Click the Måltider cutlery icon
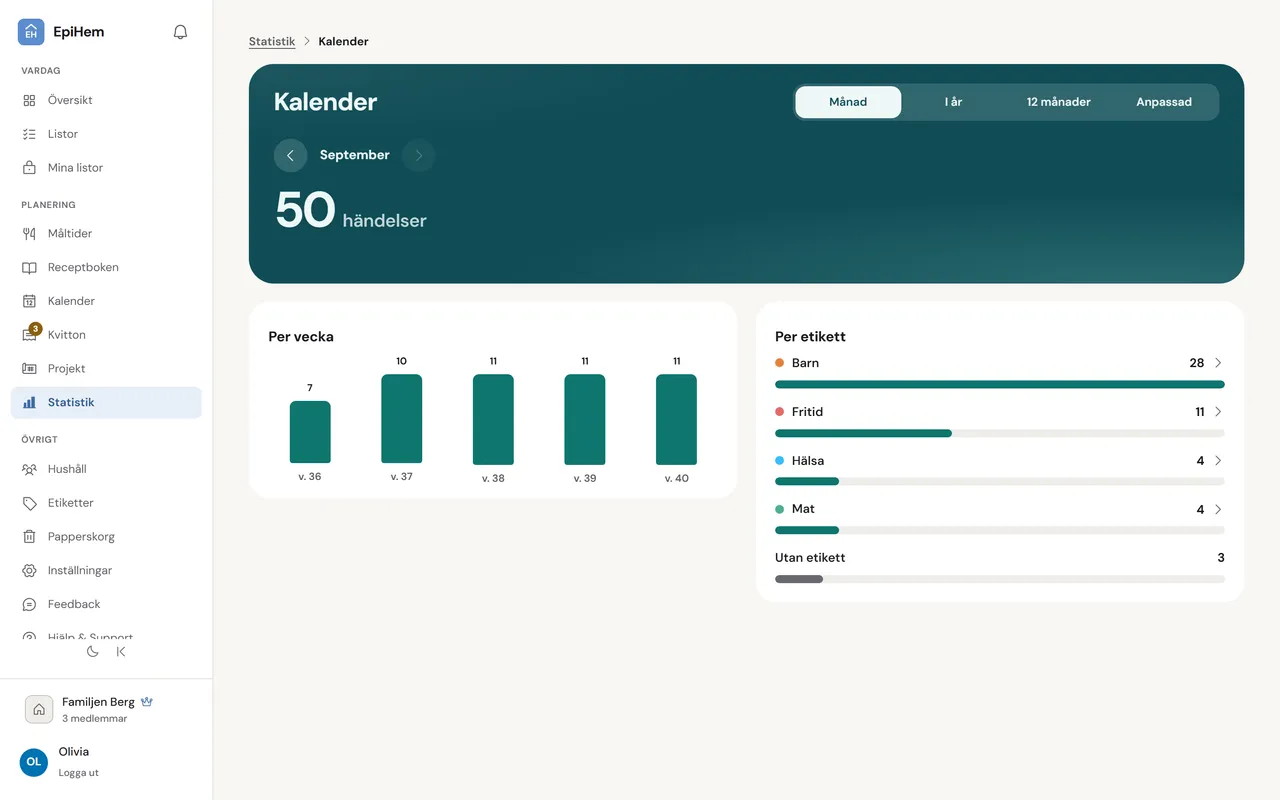 [30, 234]
